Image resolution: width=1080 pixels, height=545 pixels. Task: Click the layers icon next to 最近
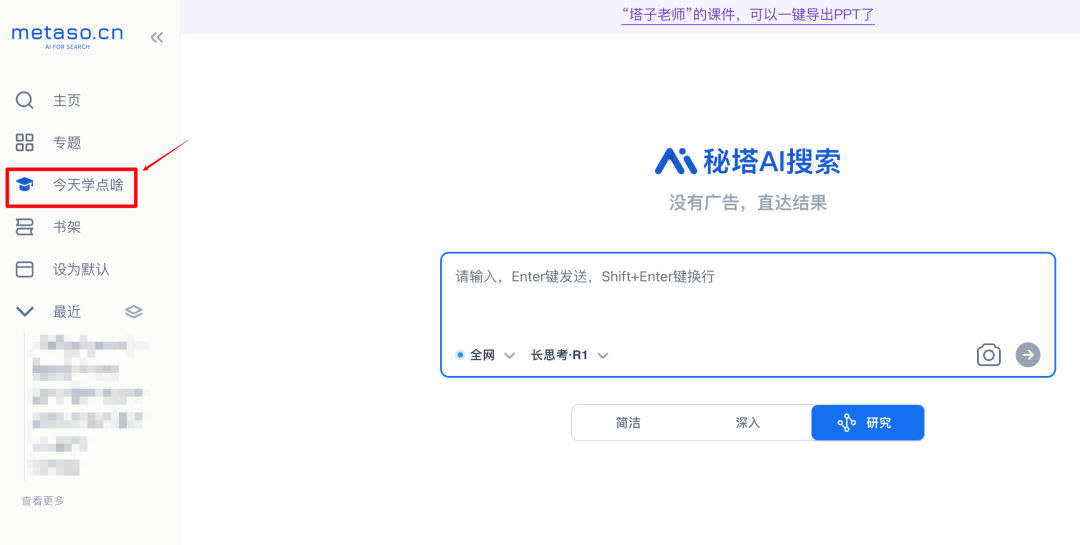[134, 311]
